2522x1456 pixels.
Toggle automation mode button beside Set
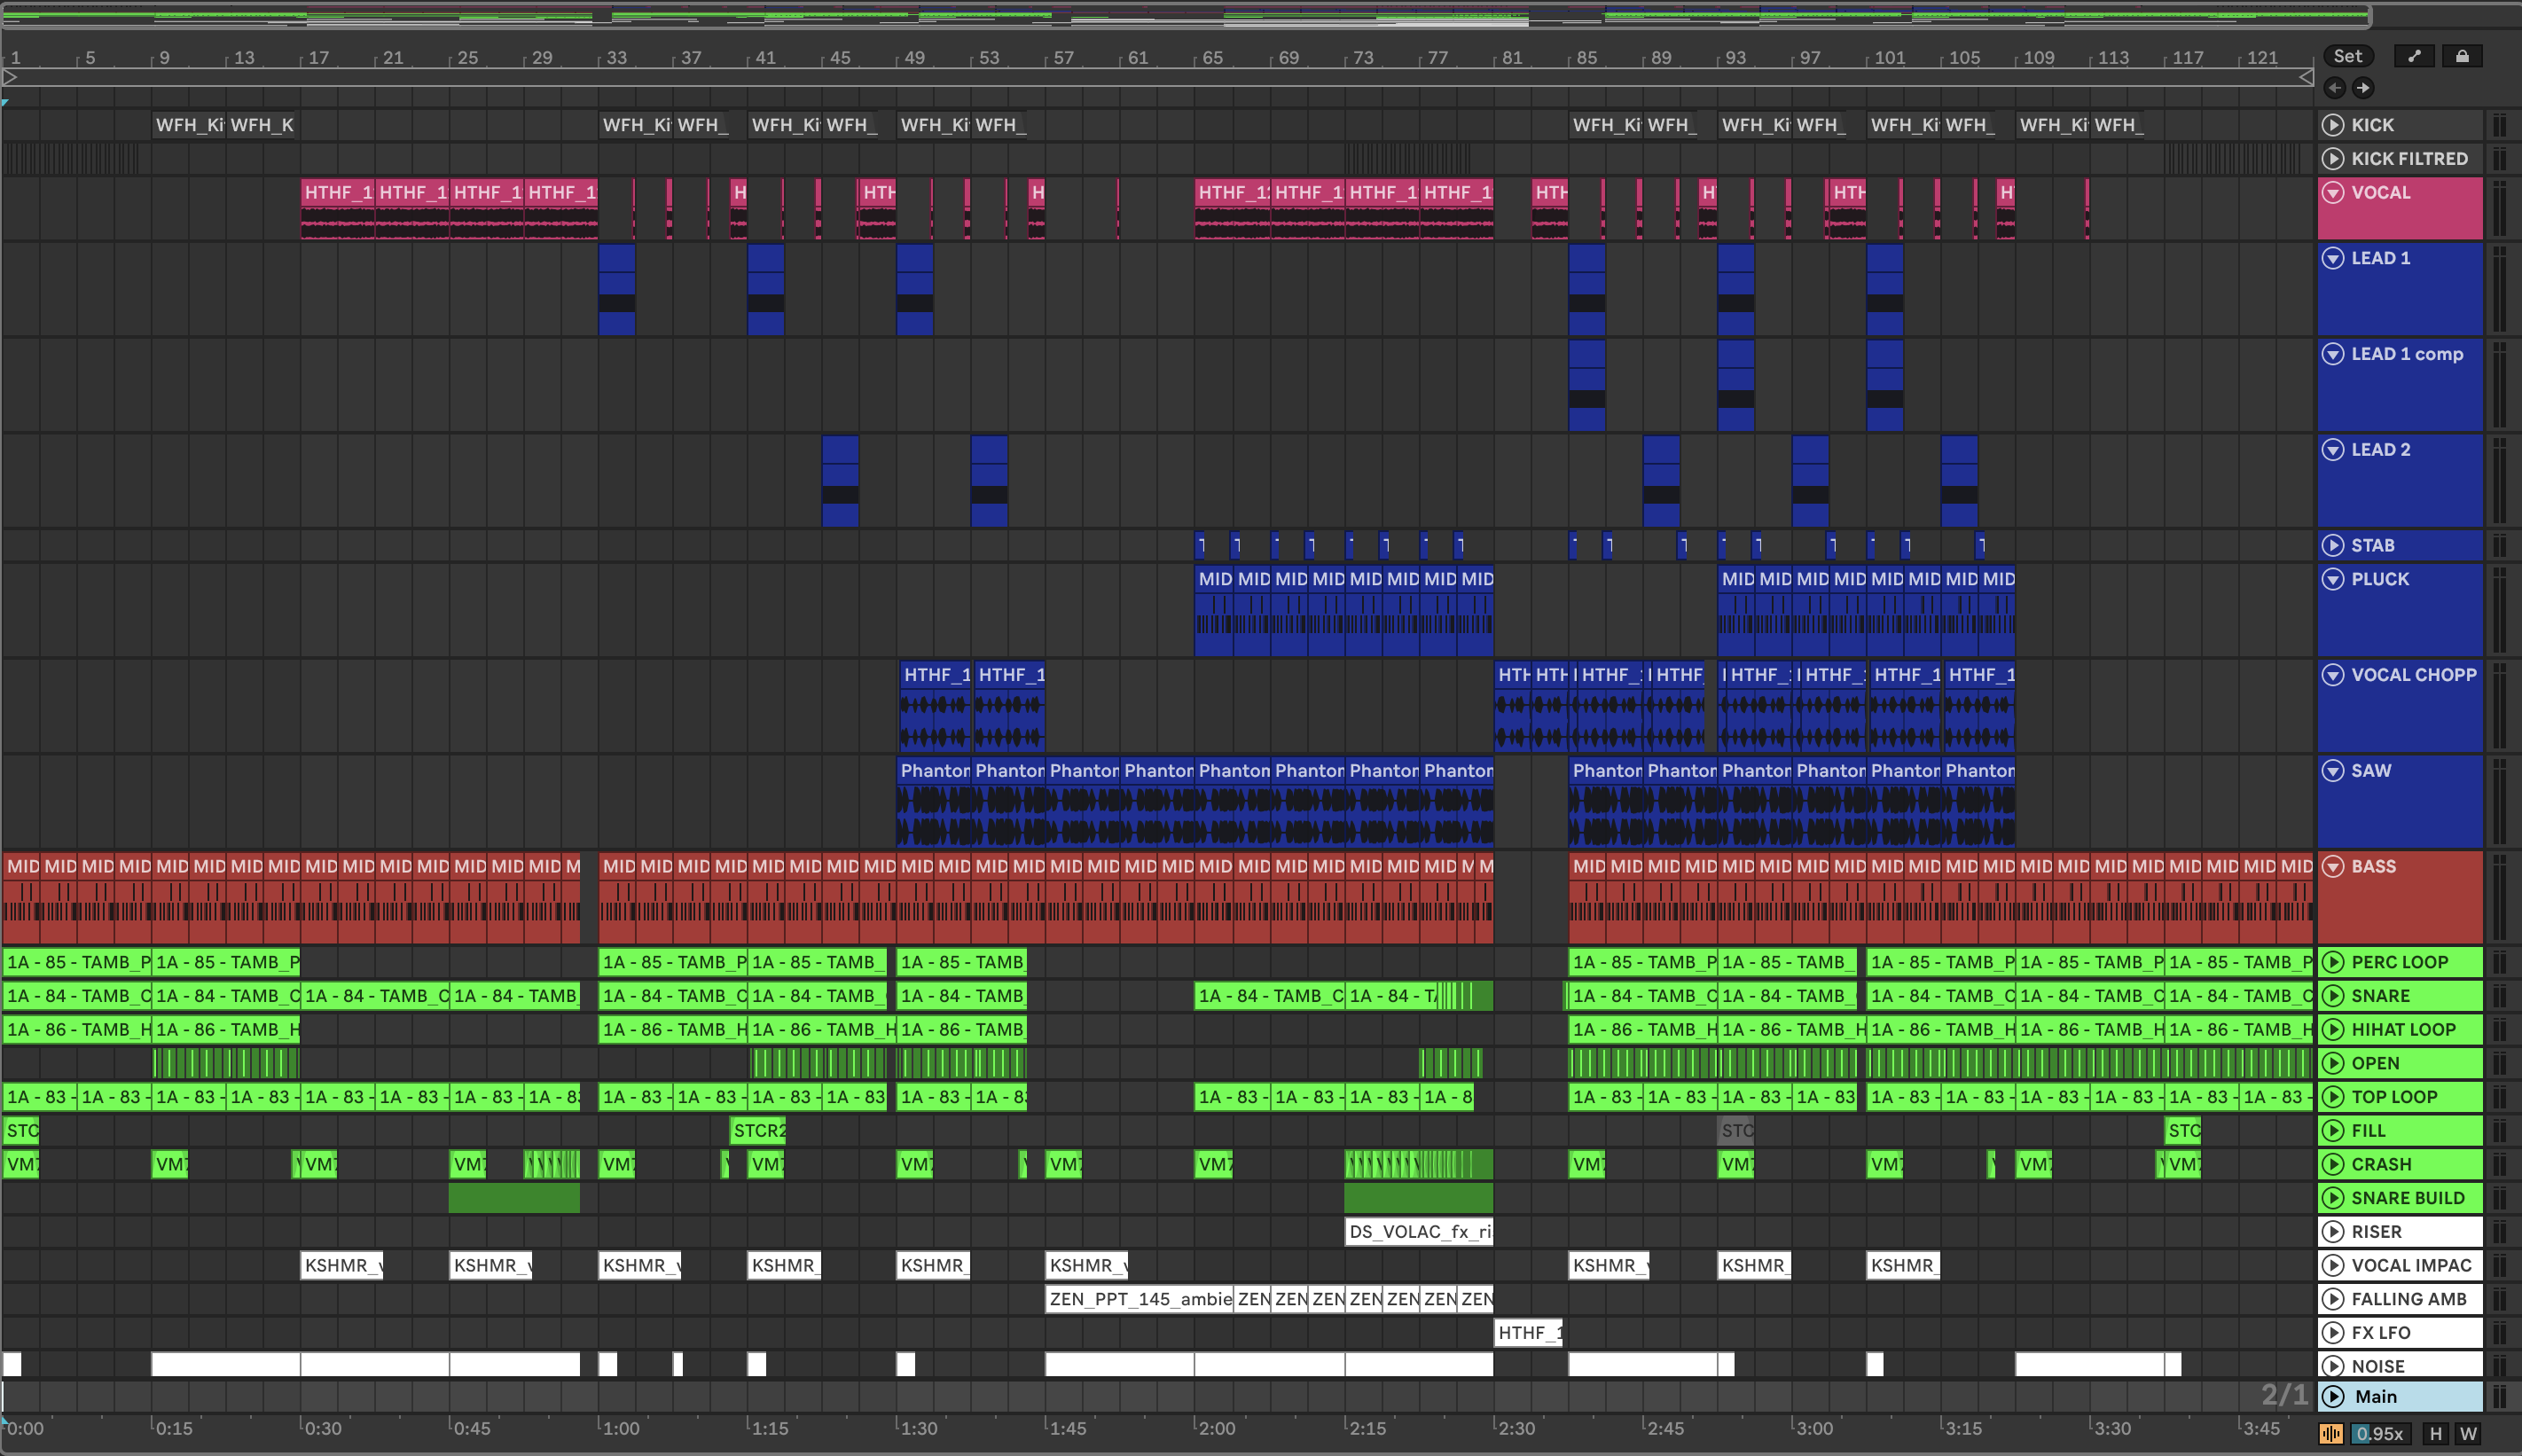tap(2414, 56)
